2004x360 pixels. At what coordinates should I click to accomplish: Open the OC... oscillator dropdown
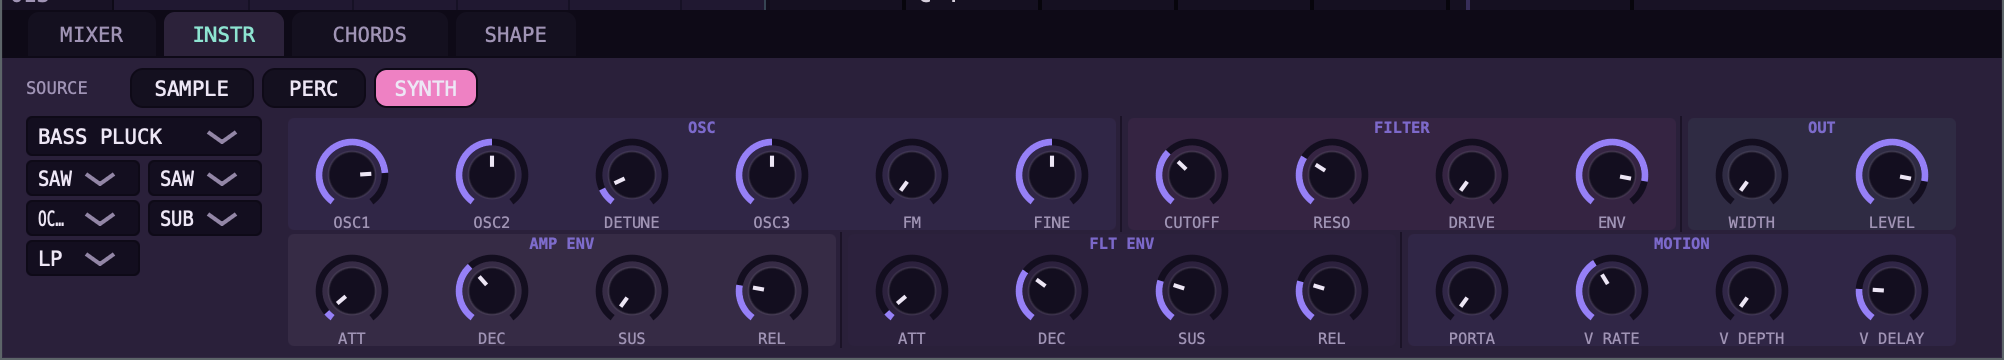click(83, 218)
